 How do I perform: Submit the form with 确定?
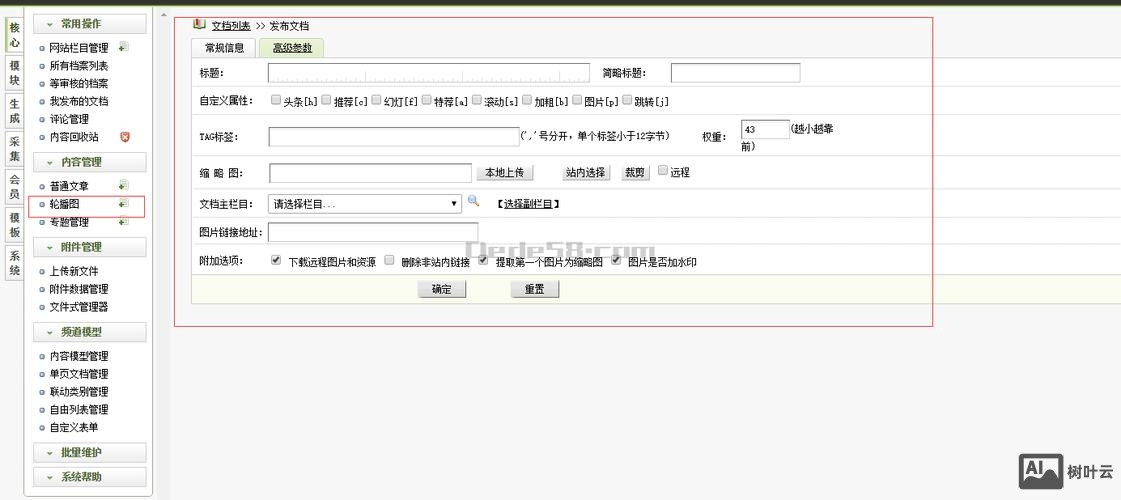(x=442, y=290)
